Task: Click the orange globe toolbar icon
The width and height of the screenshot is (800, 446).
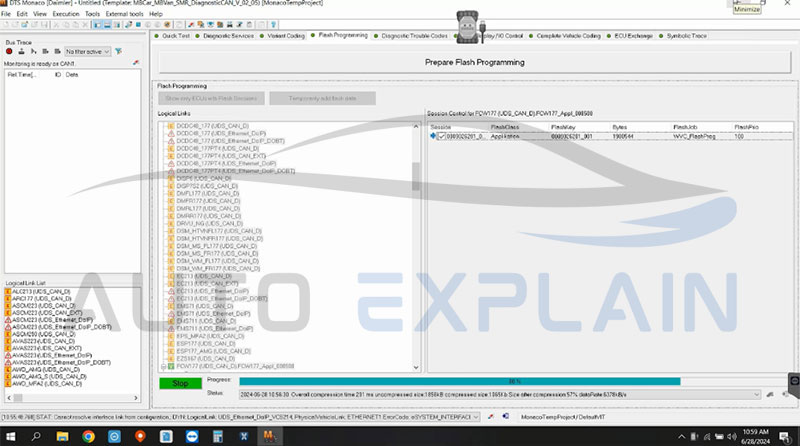Action: pos(167,24)
